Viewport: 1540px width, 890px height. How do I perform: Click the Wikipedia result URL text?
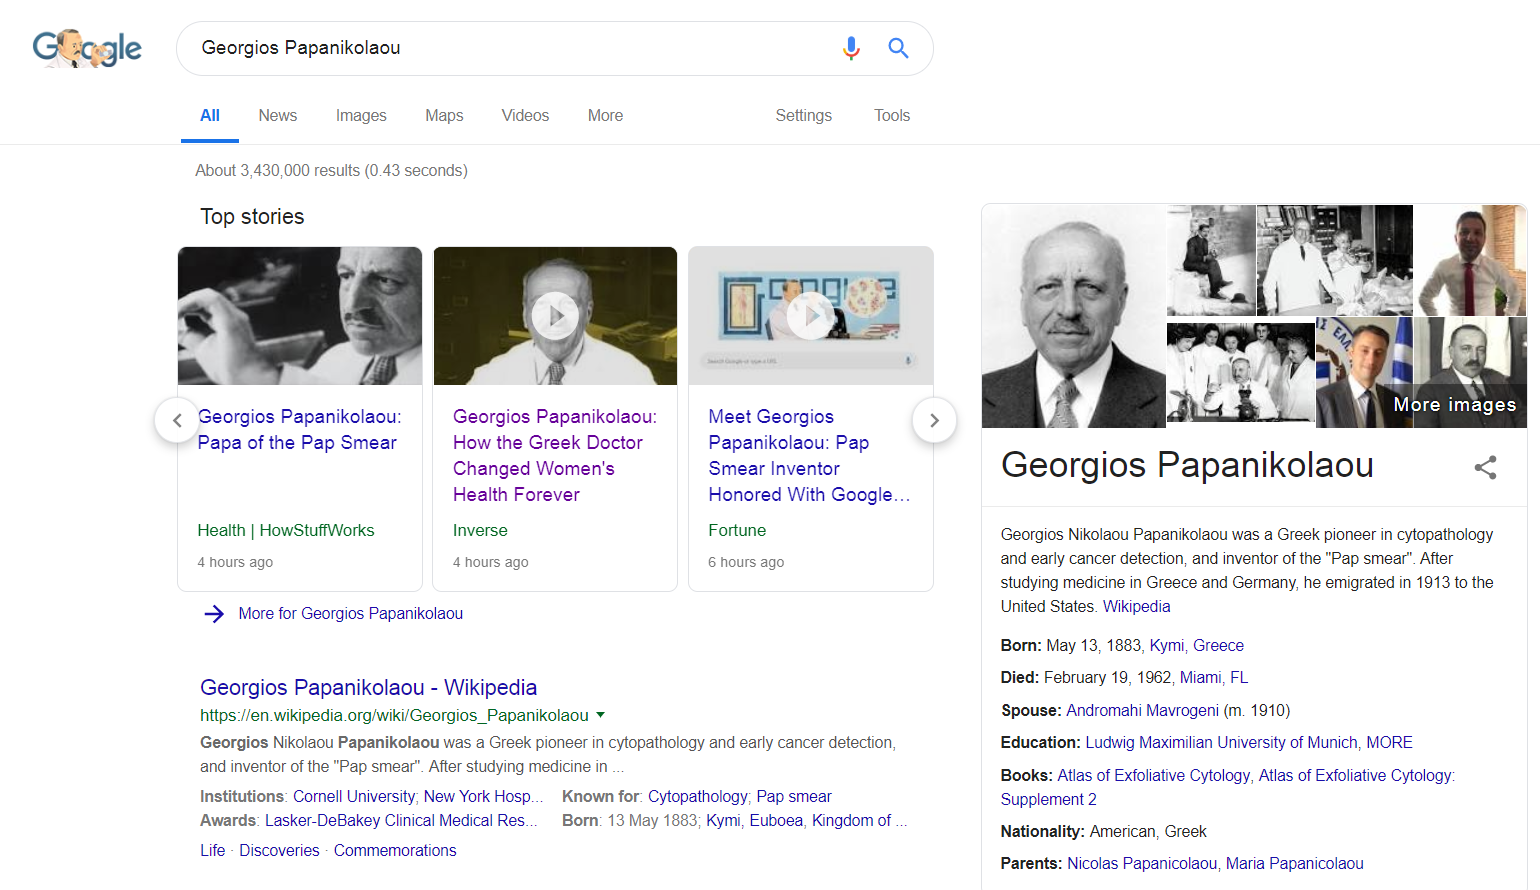tap(394, 715)
